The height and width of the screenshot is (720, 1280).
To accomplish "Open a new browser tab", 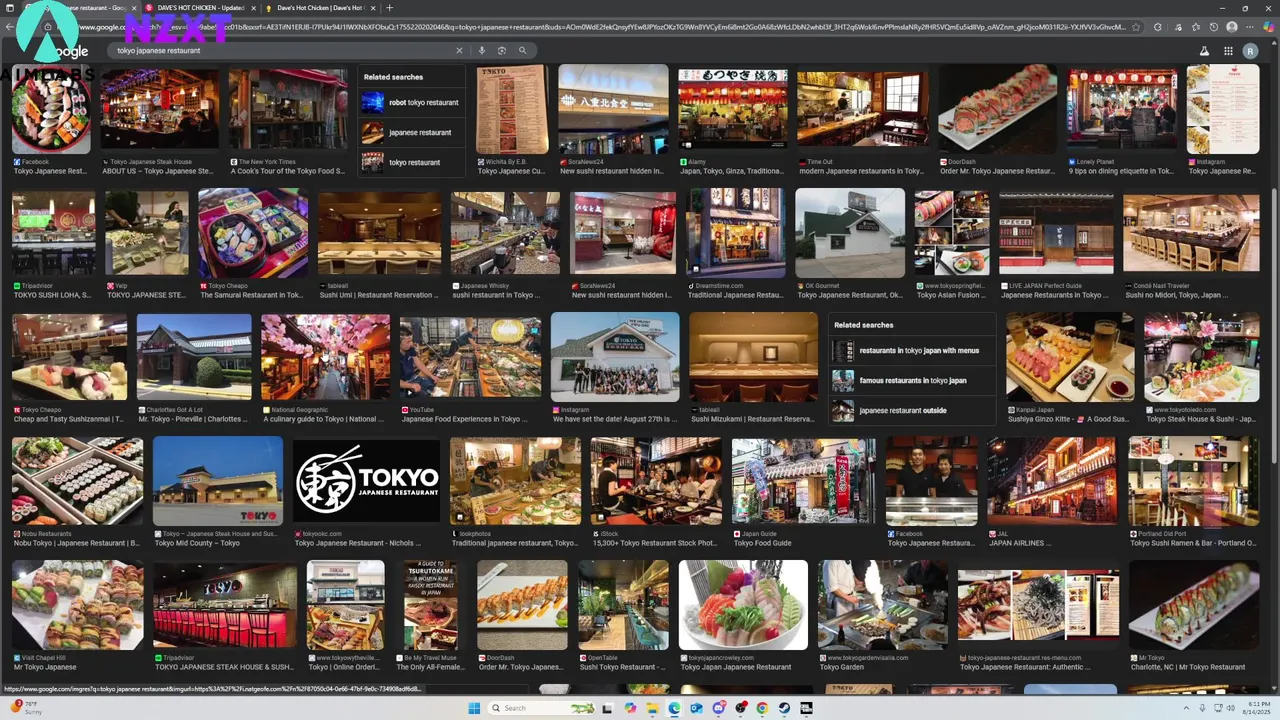I will (x=390, y=8).
